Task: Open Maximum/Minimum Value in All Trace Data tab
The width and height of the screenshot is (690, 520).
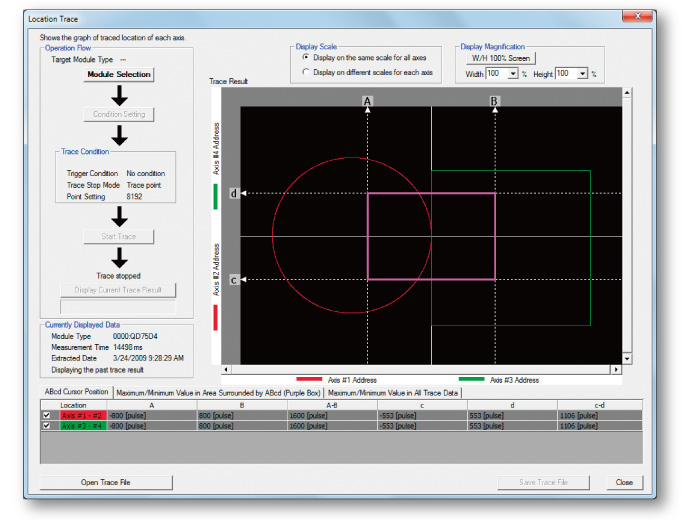Action: coord(393,393)
